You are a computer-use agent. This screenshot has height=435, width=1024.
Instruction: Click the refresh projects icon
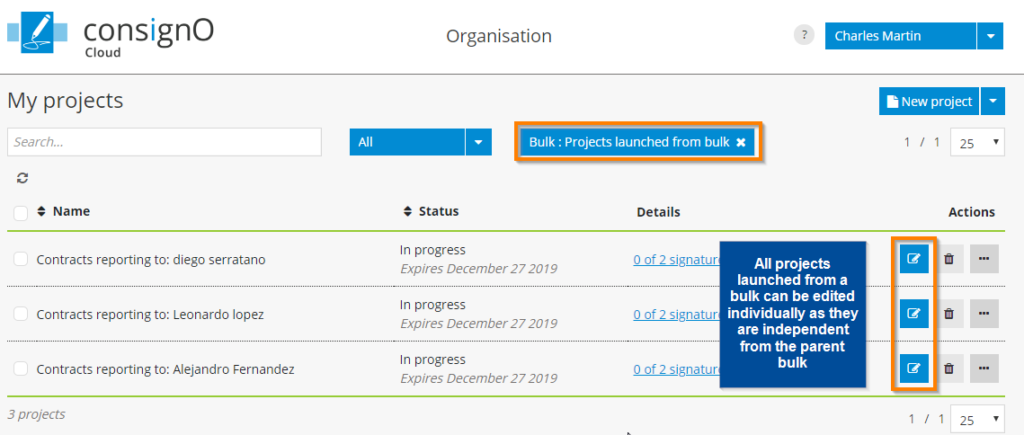pos(22,178)
